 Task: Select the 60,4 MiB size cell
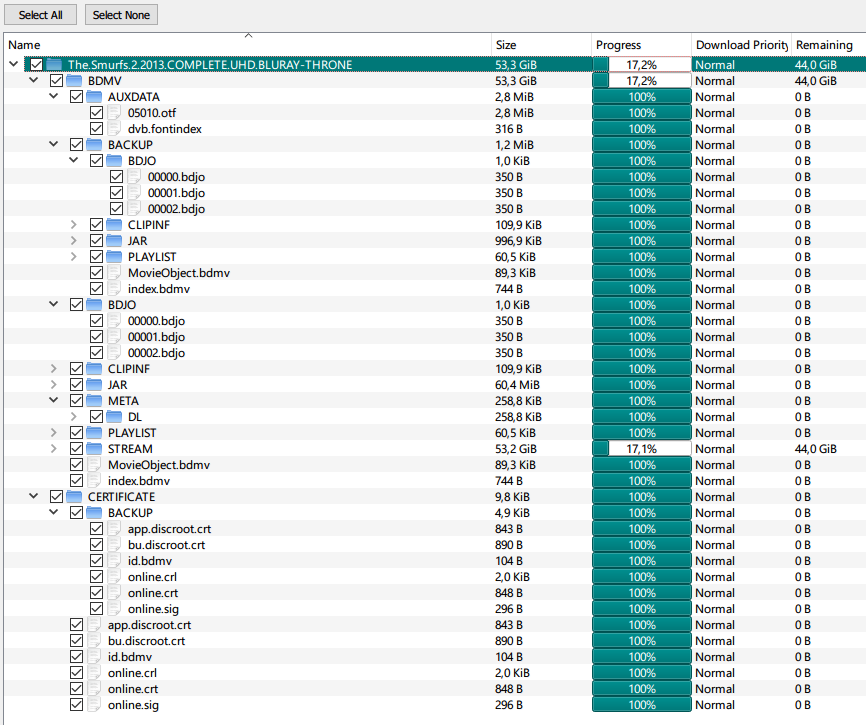point(518,385)
